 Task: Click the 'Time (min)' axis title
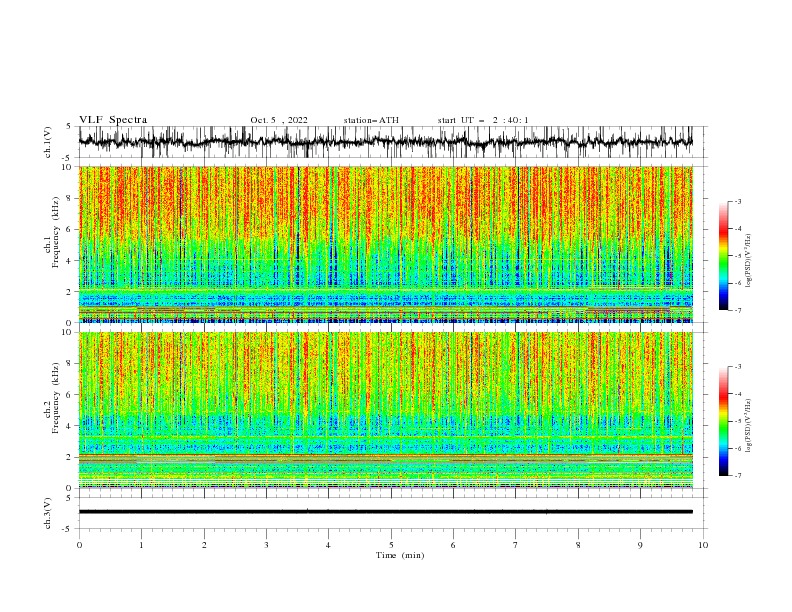tap(400, 555)
